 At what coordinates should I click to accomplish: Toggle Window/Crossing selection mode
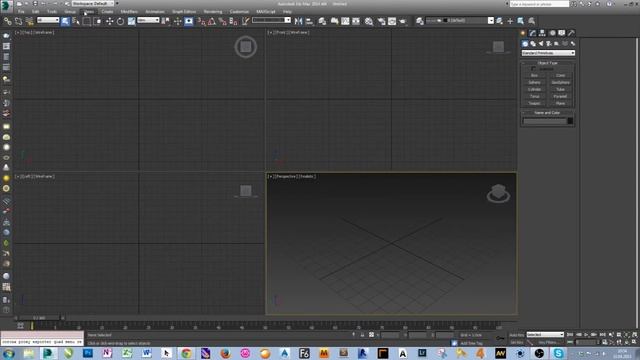[x=98, y=21]
